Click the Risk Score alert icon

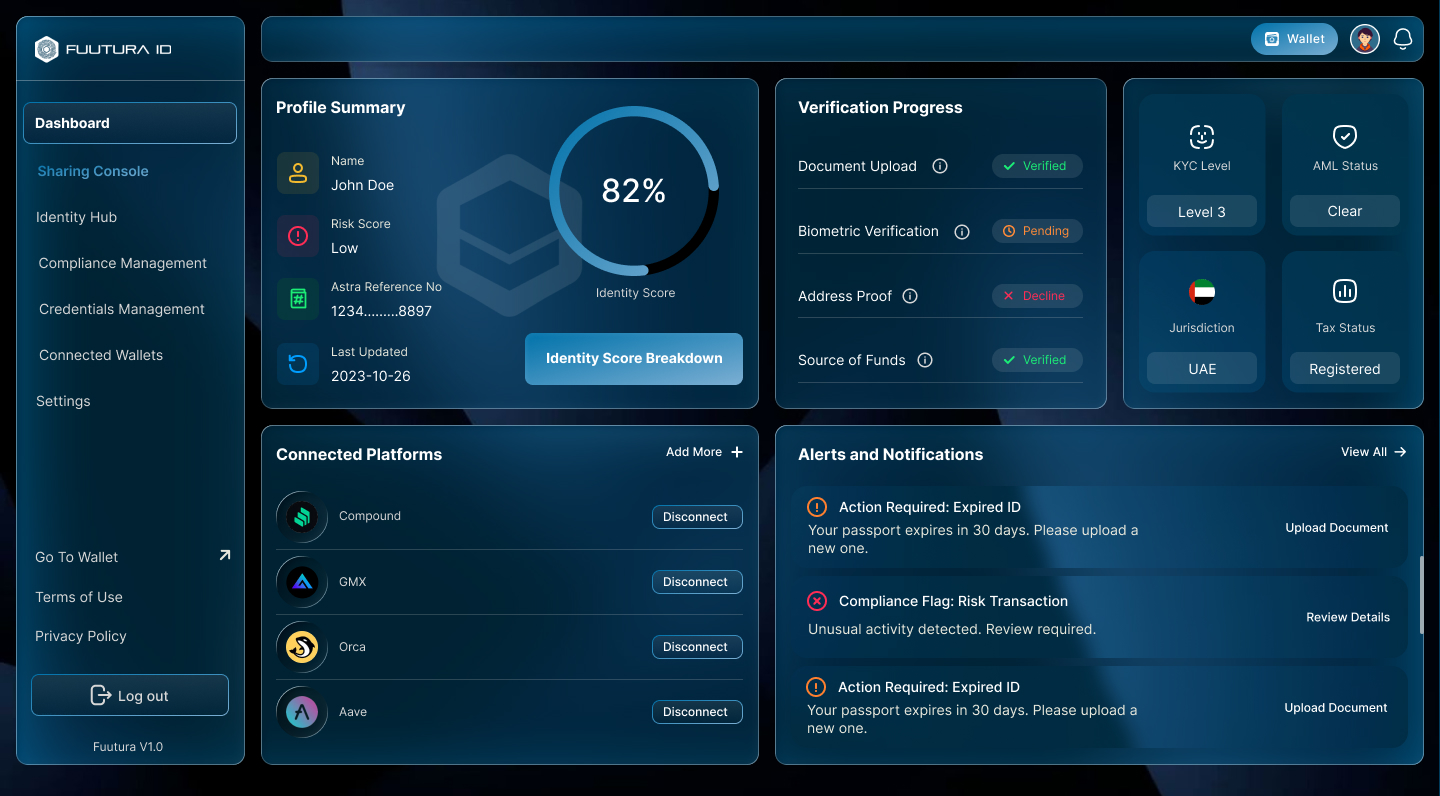298,236
